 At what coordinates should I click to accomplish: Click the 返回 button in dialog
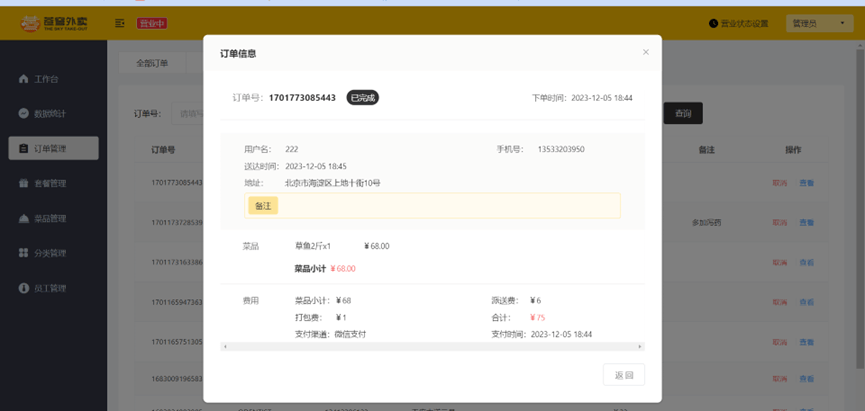(x=624, y=375)
